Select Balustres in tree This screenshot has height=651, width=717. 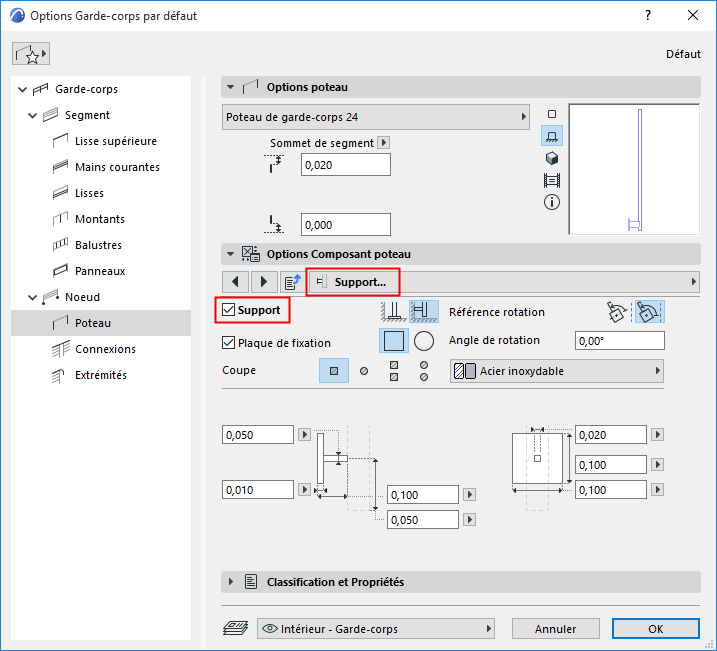tap(98, 245)
